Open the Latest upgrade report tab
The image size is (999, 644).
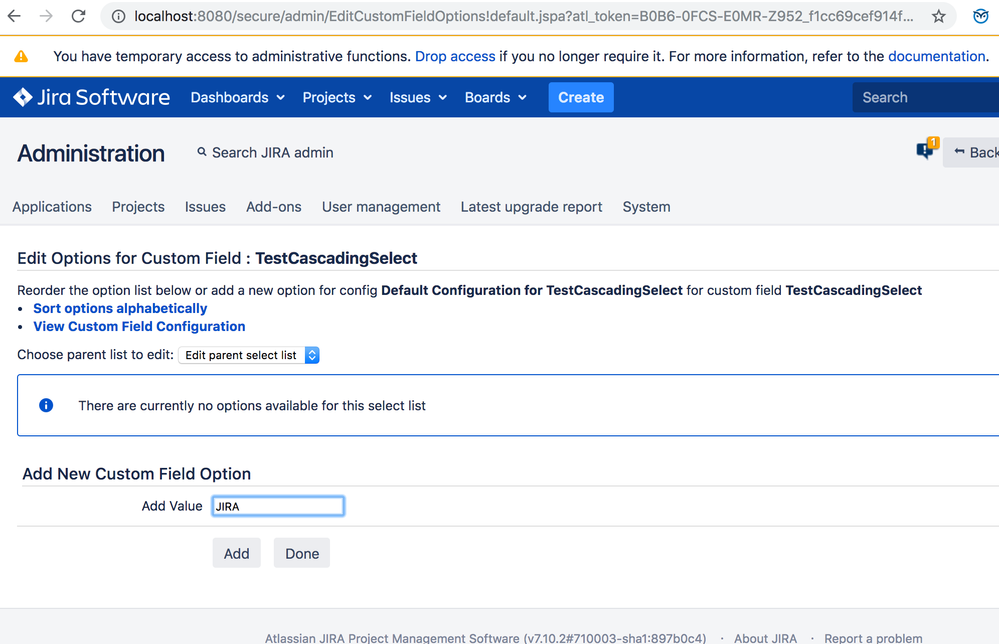pos(531,207)
